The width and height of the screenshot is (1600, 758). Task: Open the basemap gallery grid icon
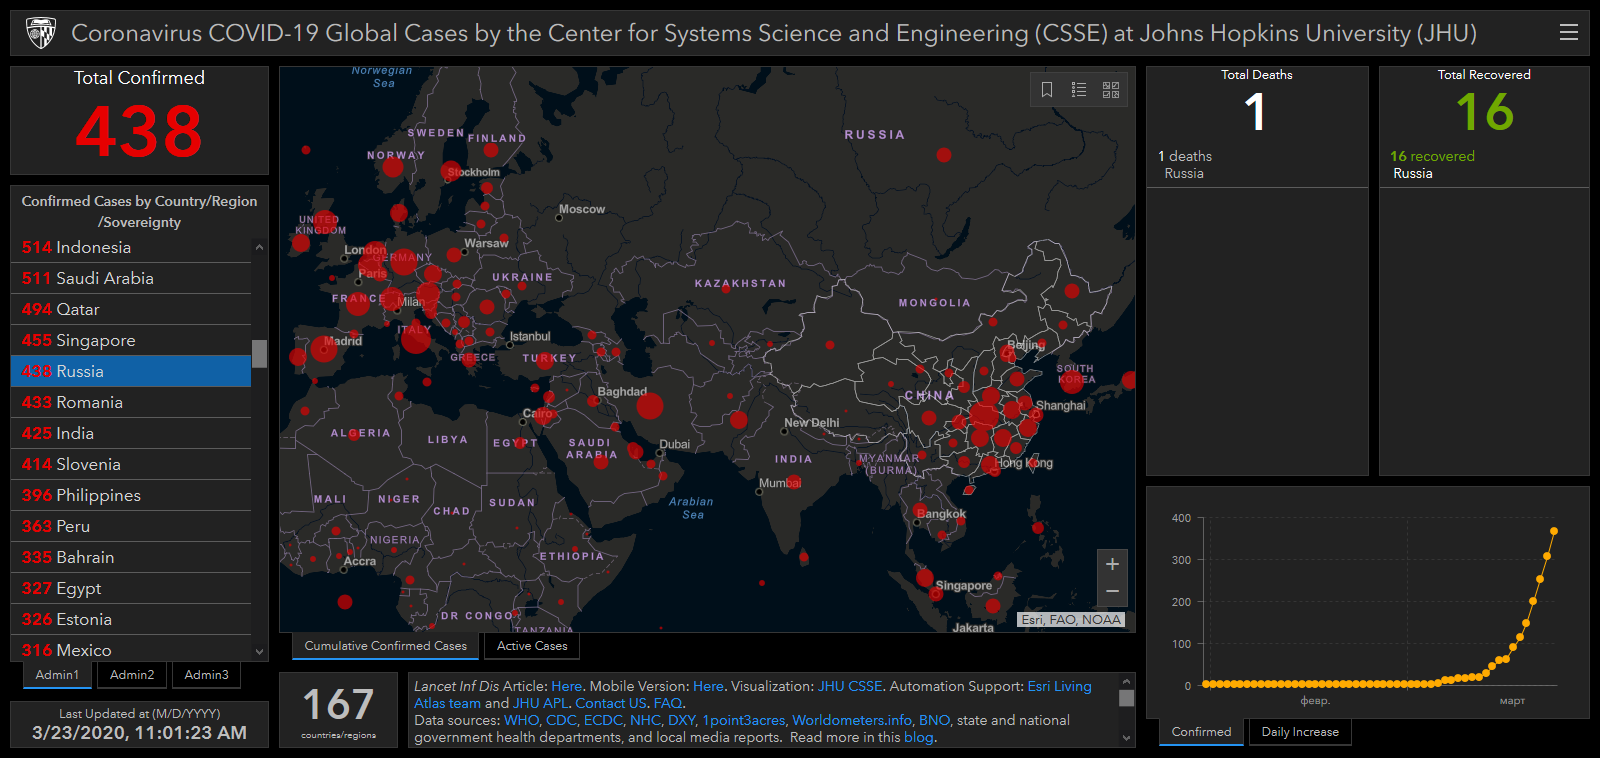(x=1111, y=90)
